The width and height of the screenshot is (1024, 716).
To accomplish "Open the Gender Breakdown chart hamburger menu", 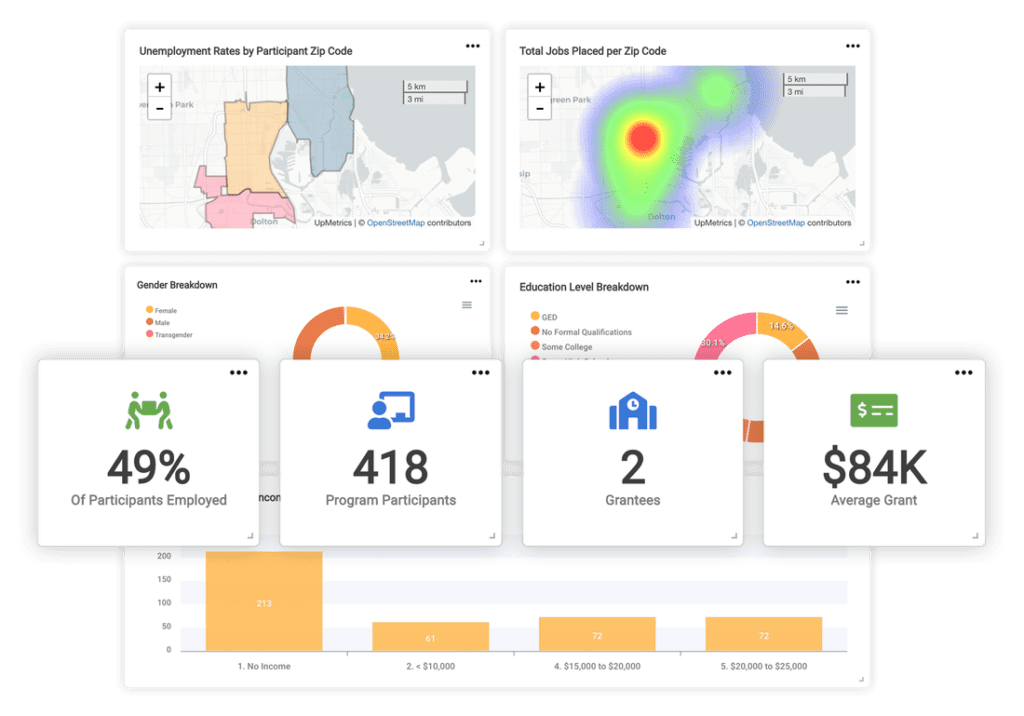I will pyautogui.click(x=467, y=305).
